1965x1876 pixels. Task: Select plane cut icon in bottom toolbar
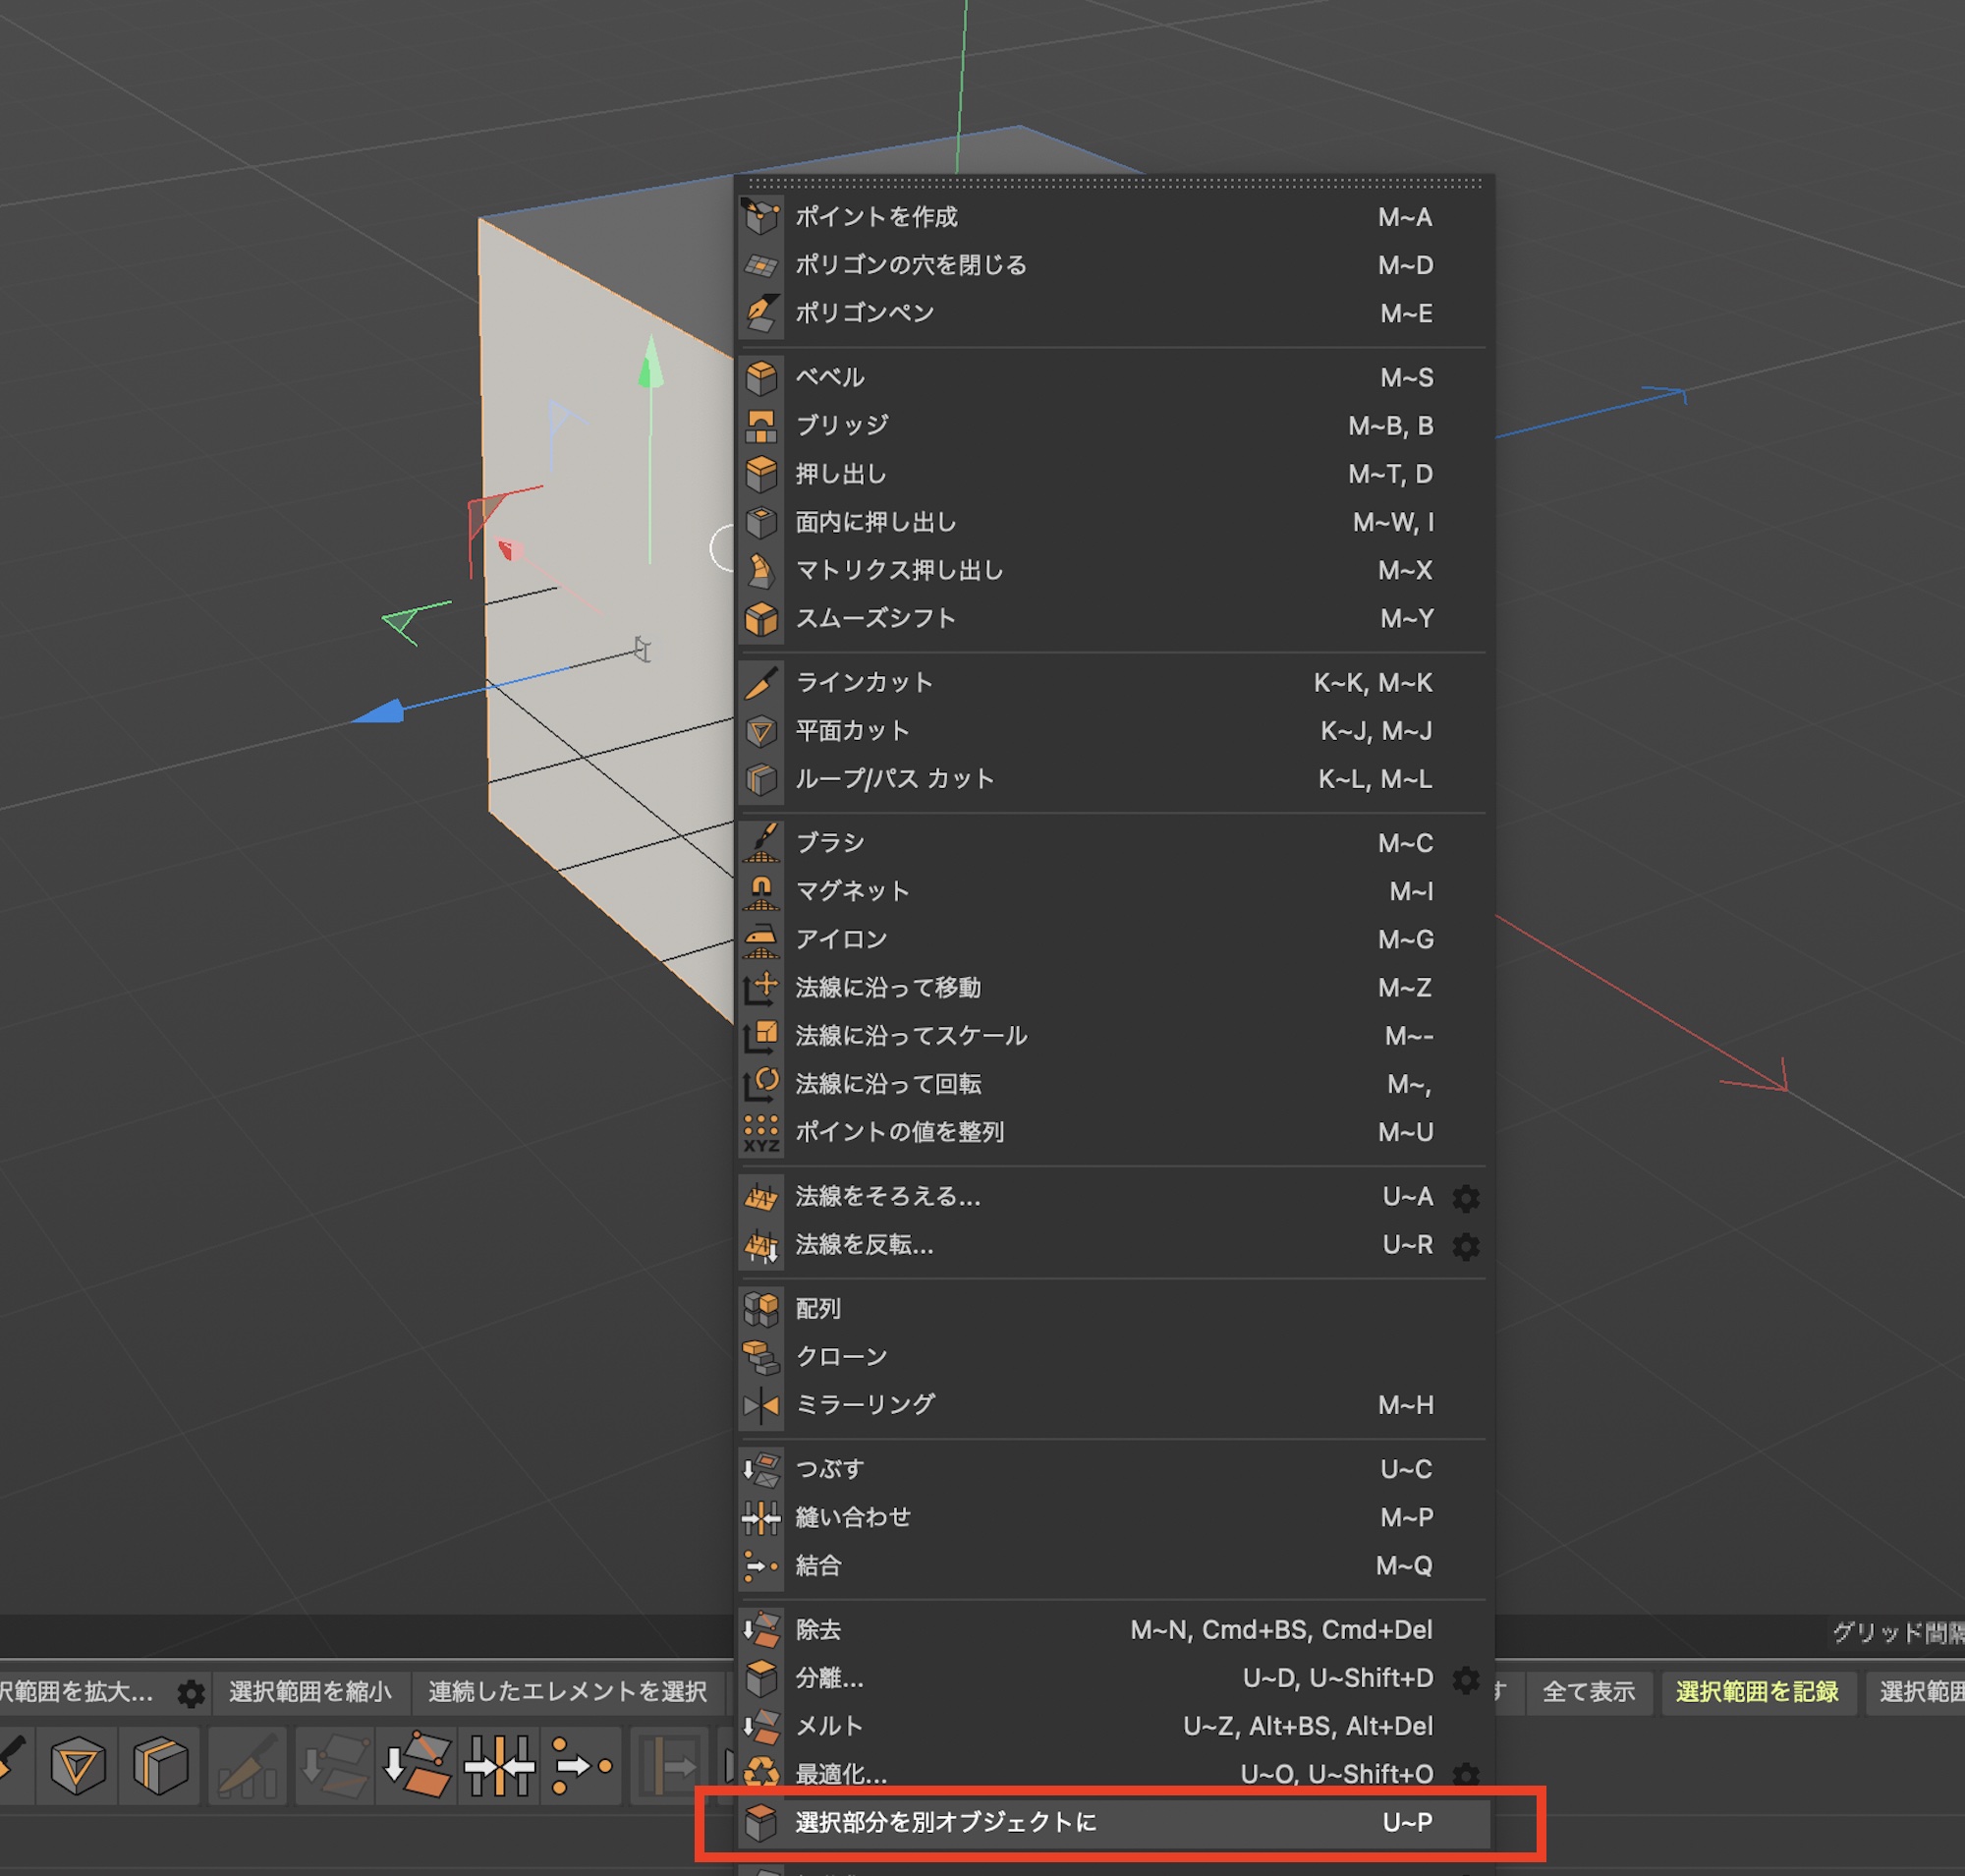coord(77,1765)
